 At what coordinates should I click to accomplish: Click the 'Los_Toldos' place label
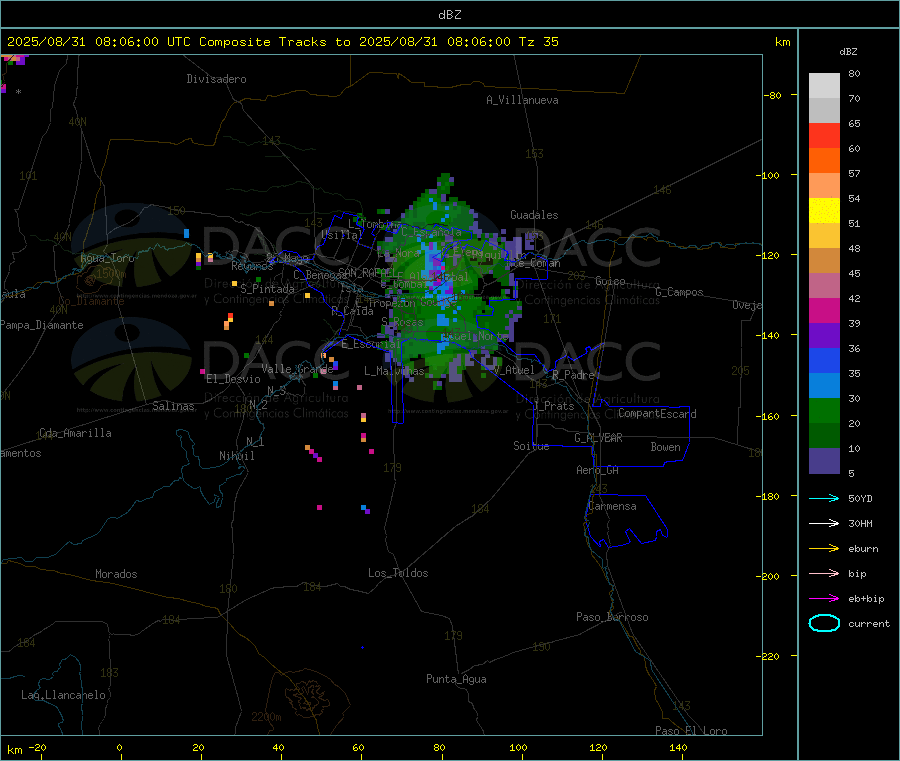(x=398, y=573)
